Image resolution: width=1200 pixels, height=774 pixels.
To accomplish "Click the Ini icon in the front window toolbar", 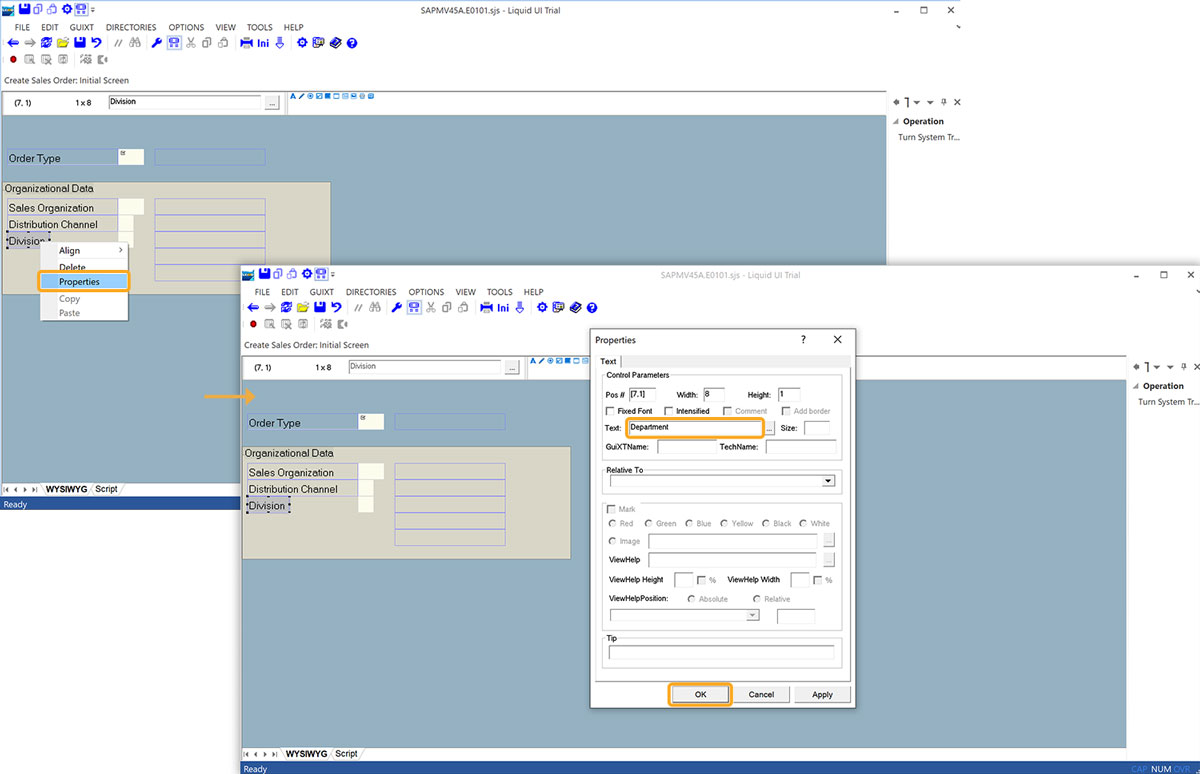I will 503,308.
